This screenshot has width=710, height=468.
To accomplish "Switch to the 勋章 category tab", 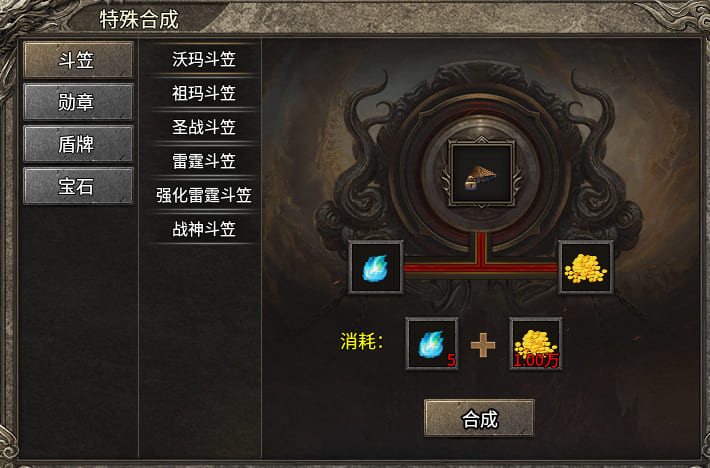I will click(x=78, y=102).
